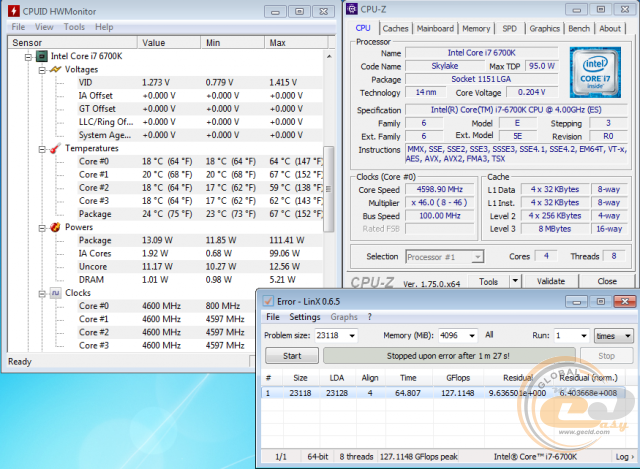The height and width of the screenshot is (469, 640).
Task: Click the Temperatures thermometer icon in HWMonitor
Action: click(x=55, y=149)
